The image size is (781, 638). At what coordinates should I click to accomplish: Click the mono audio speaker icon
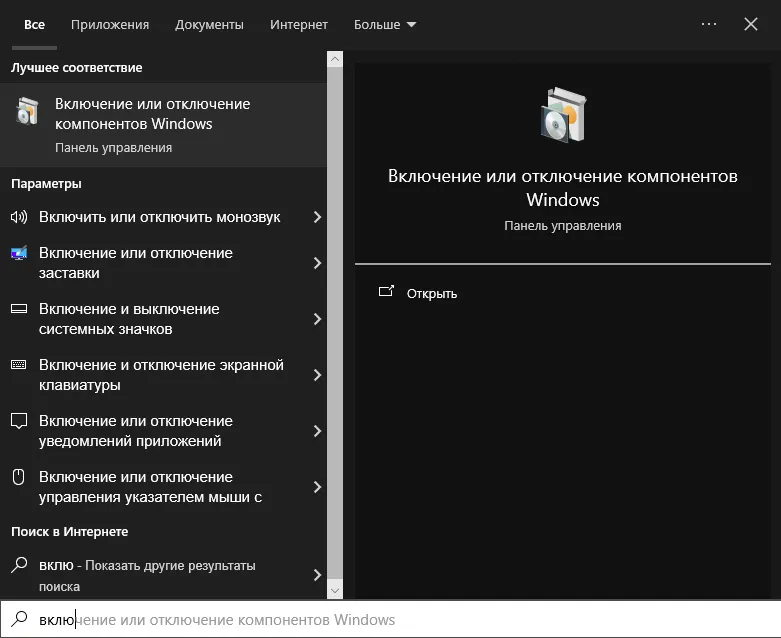point(19,217)
